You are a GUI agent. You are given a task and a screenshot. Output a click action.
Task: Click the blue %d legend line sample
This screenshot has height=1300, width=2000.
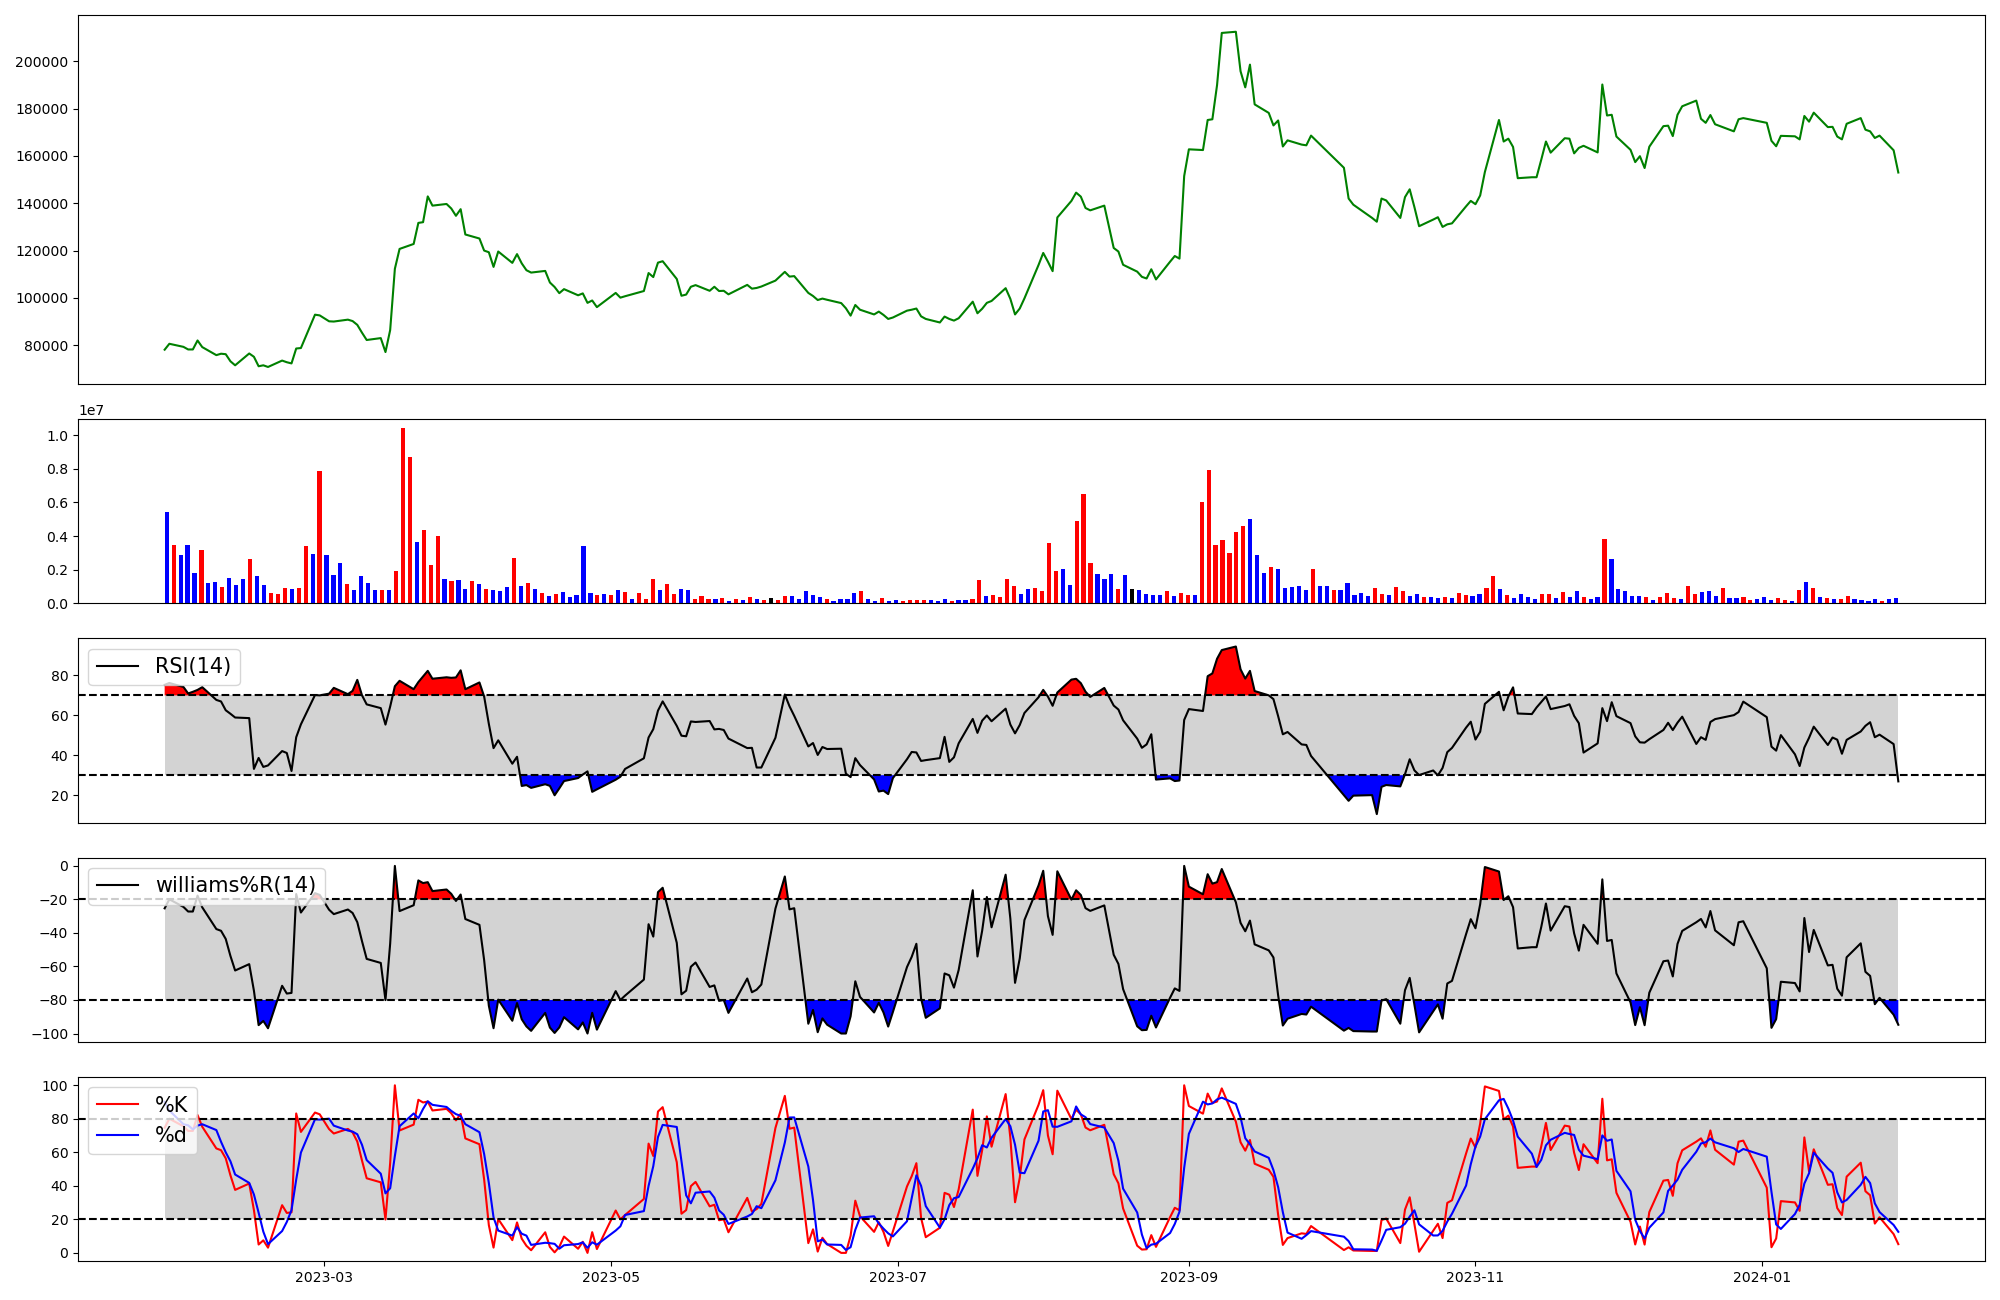(117, 1135)
